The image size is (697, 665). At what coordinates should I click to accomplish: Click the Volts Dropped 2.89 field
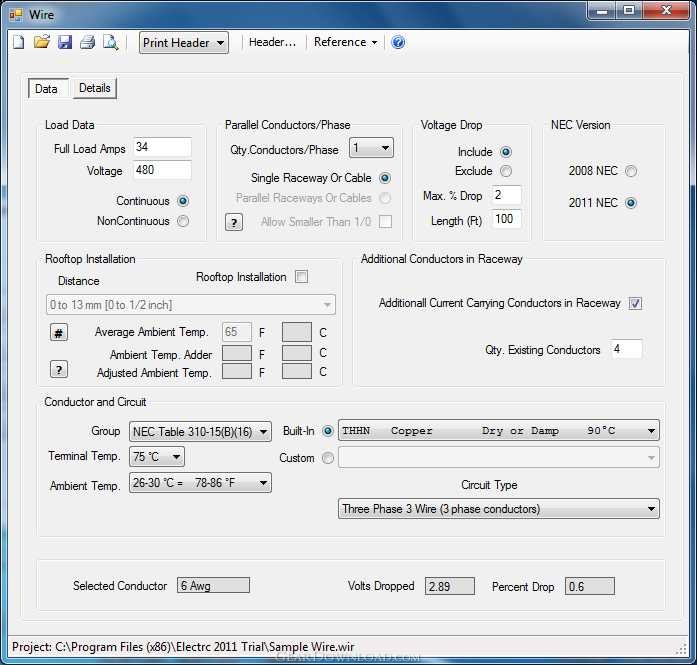[450, 586]
